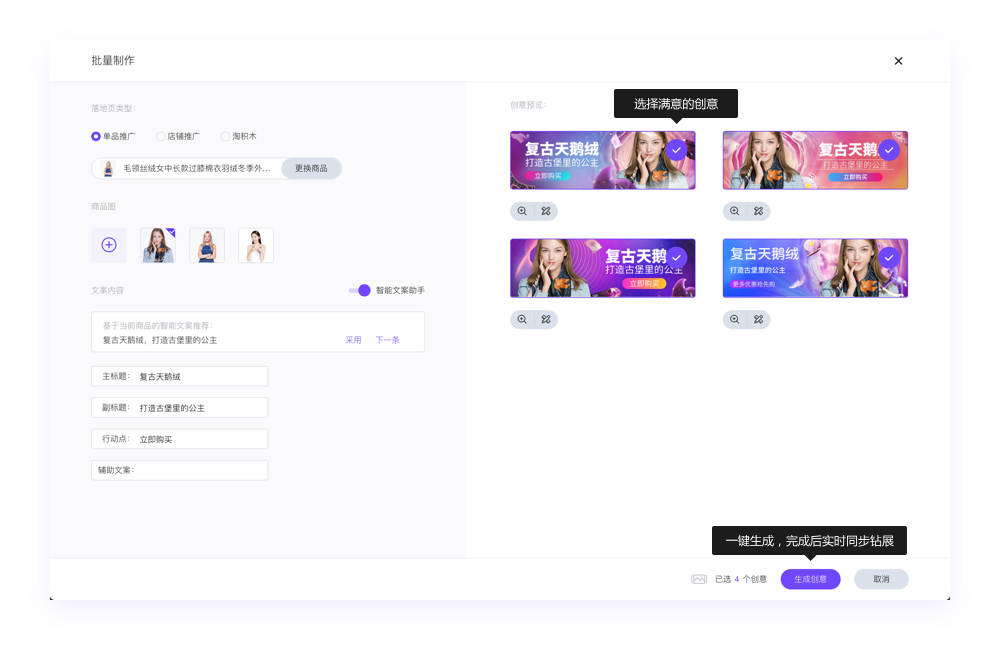The height and width of the screenshot is (646, 1000).
Task: Add a product image with the plus icon
Action: (x=109, y=245)
